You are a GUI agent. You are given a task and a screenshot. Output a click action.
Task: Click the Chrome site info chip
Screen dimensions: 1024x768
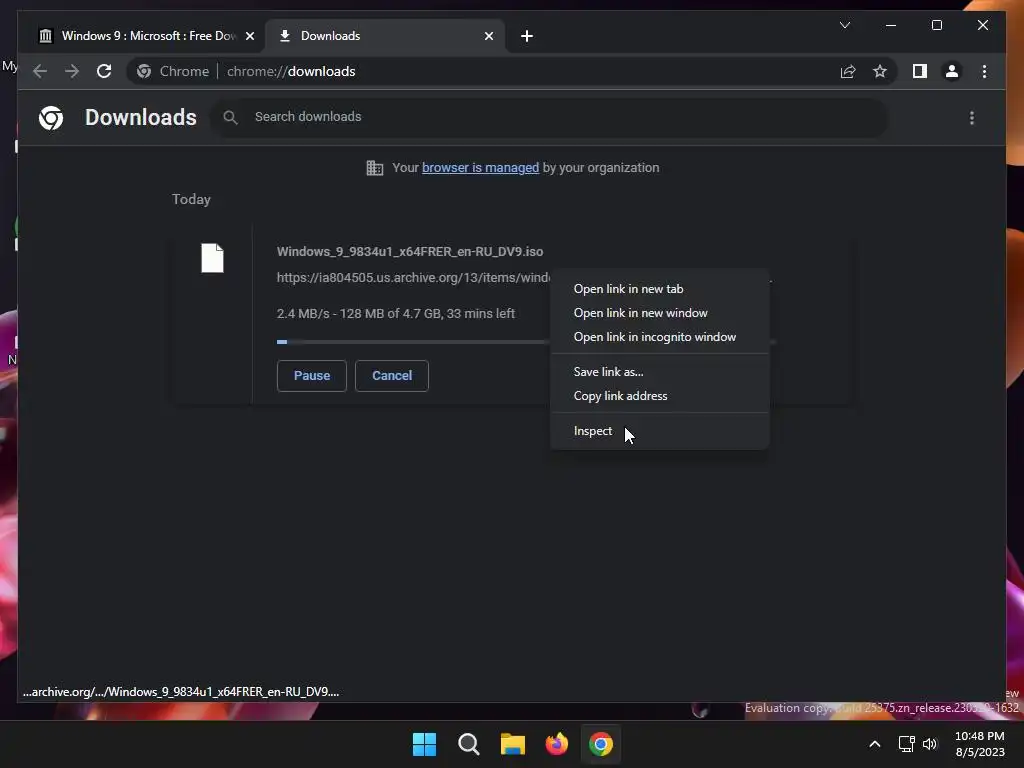173,71
